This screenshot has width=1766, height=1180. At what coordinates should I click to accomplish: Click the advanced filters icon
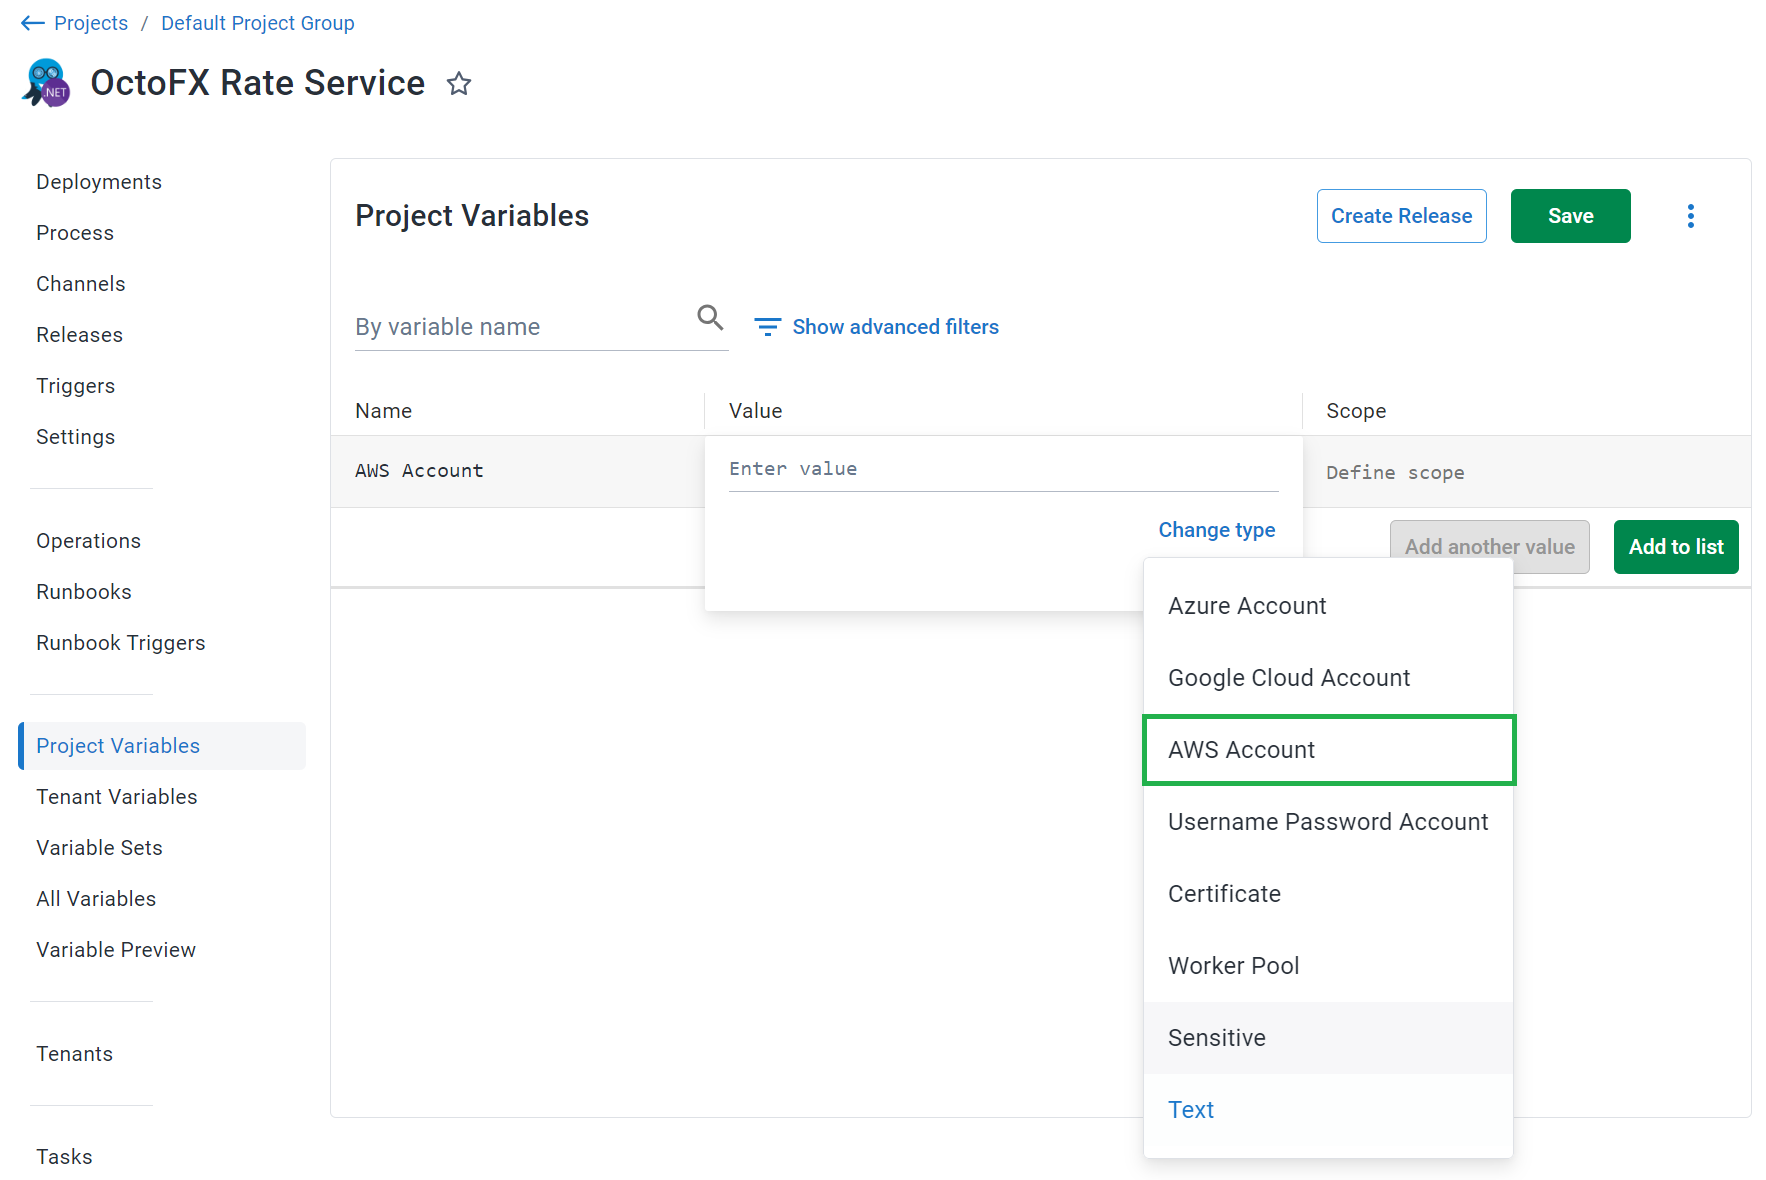(767, 327)
